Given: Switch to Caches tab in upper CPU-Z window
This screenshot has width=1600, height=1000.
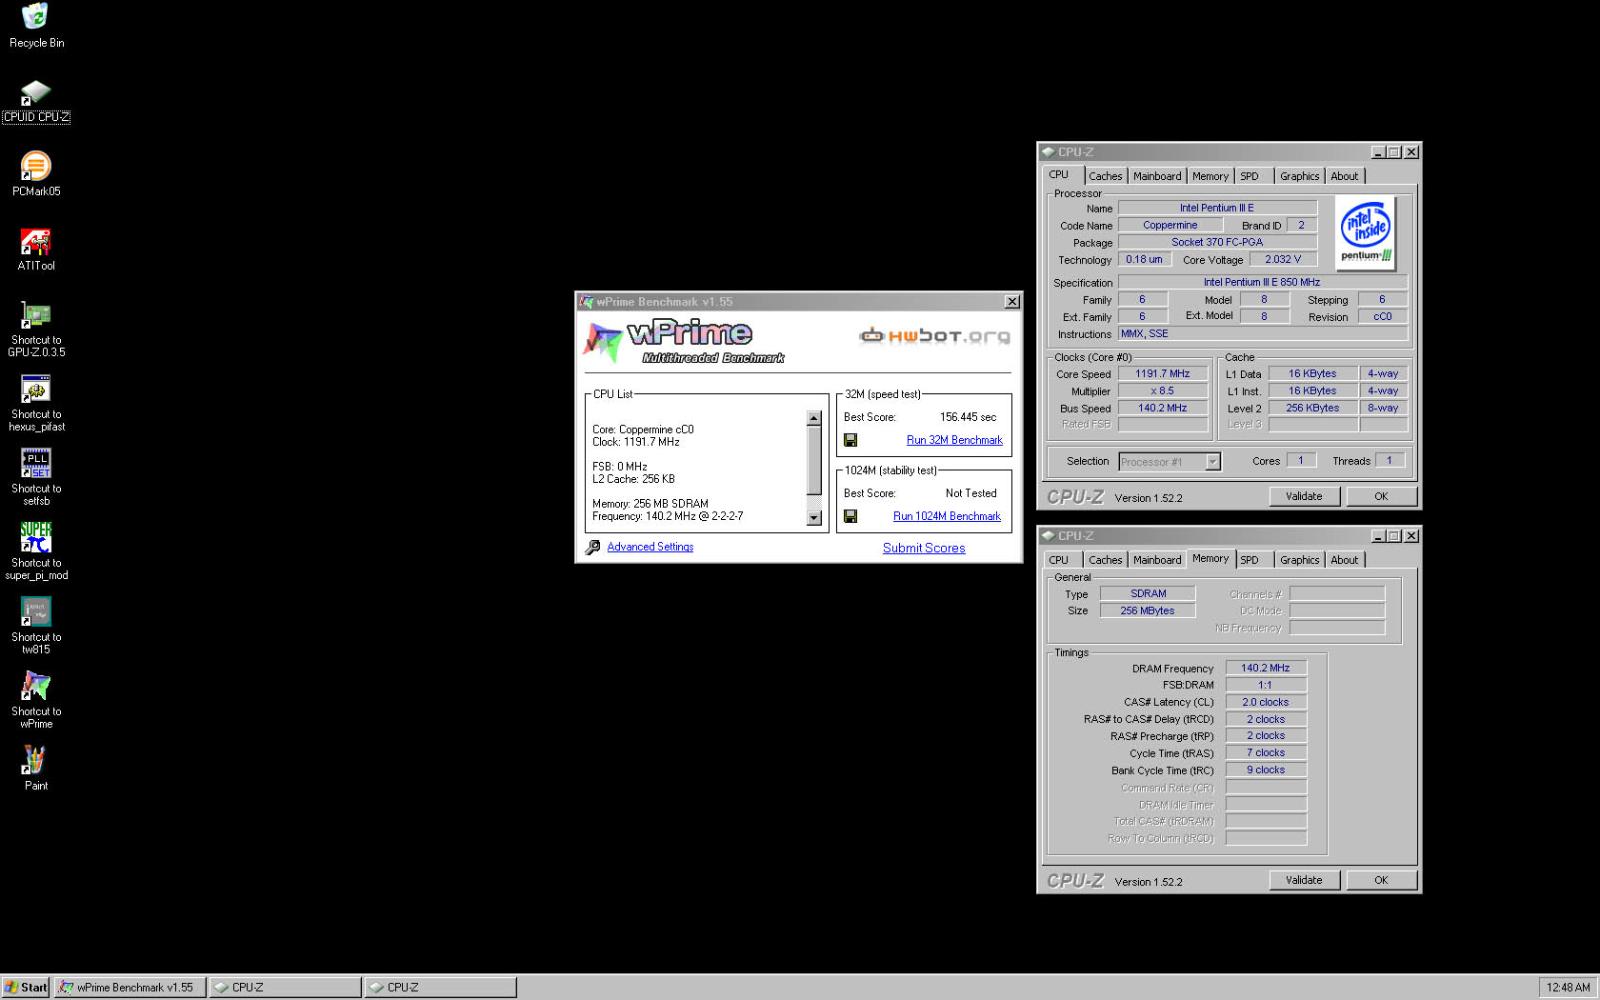Looking at the screenshot, I should 1105,176.
